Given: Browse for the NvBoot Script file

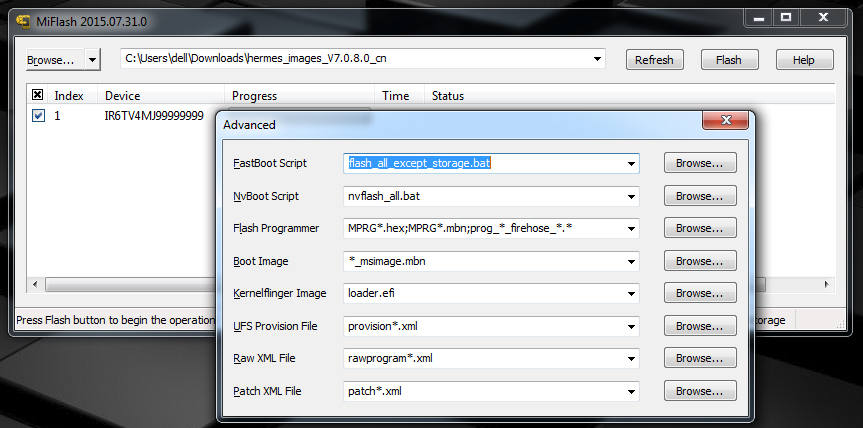Looking at the screenshot, I should pyautogui.click(x=700, y=196).
